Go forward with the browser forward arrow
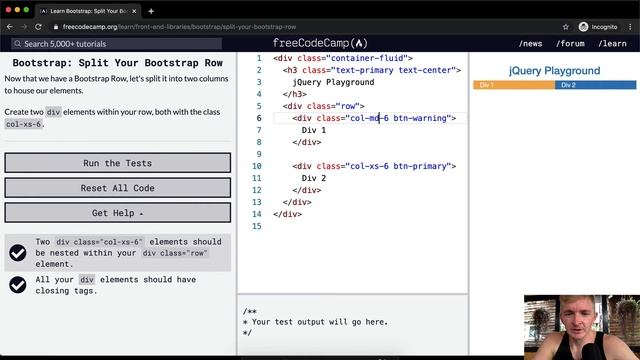Screen dimensions: 640x360 pyautogui.click(x=24, y=27)
